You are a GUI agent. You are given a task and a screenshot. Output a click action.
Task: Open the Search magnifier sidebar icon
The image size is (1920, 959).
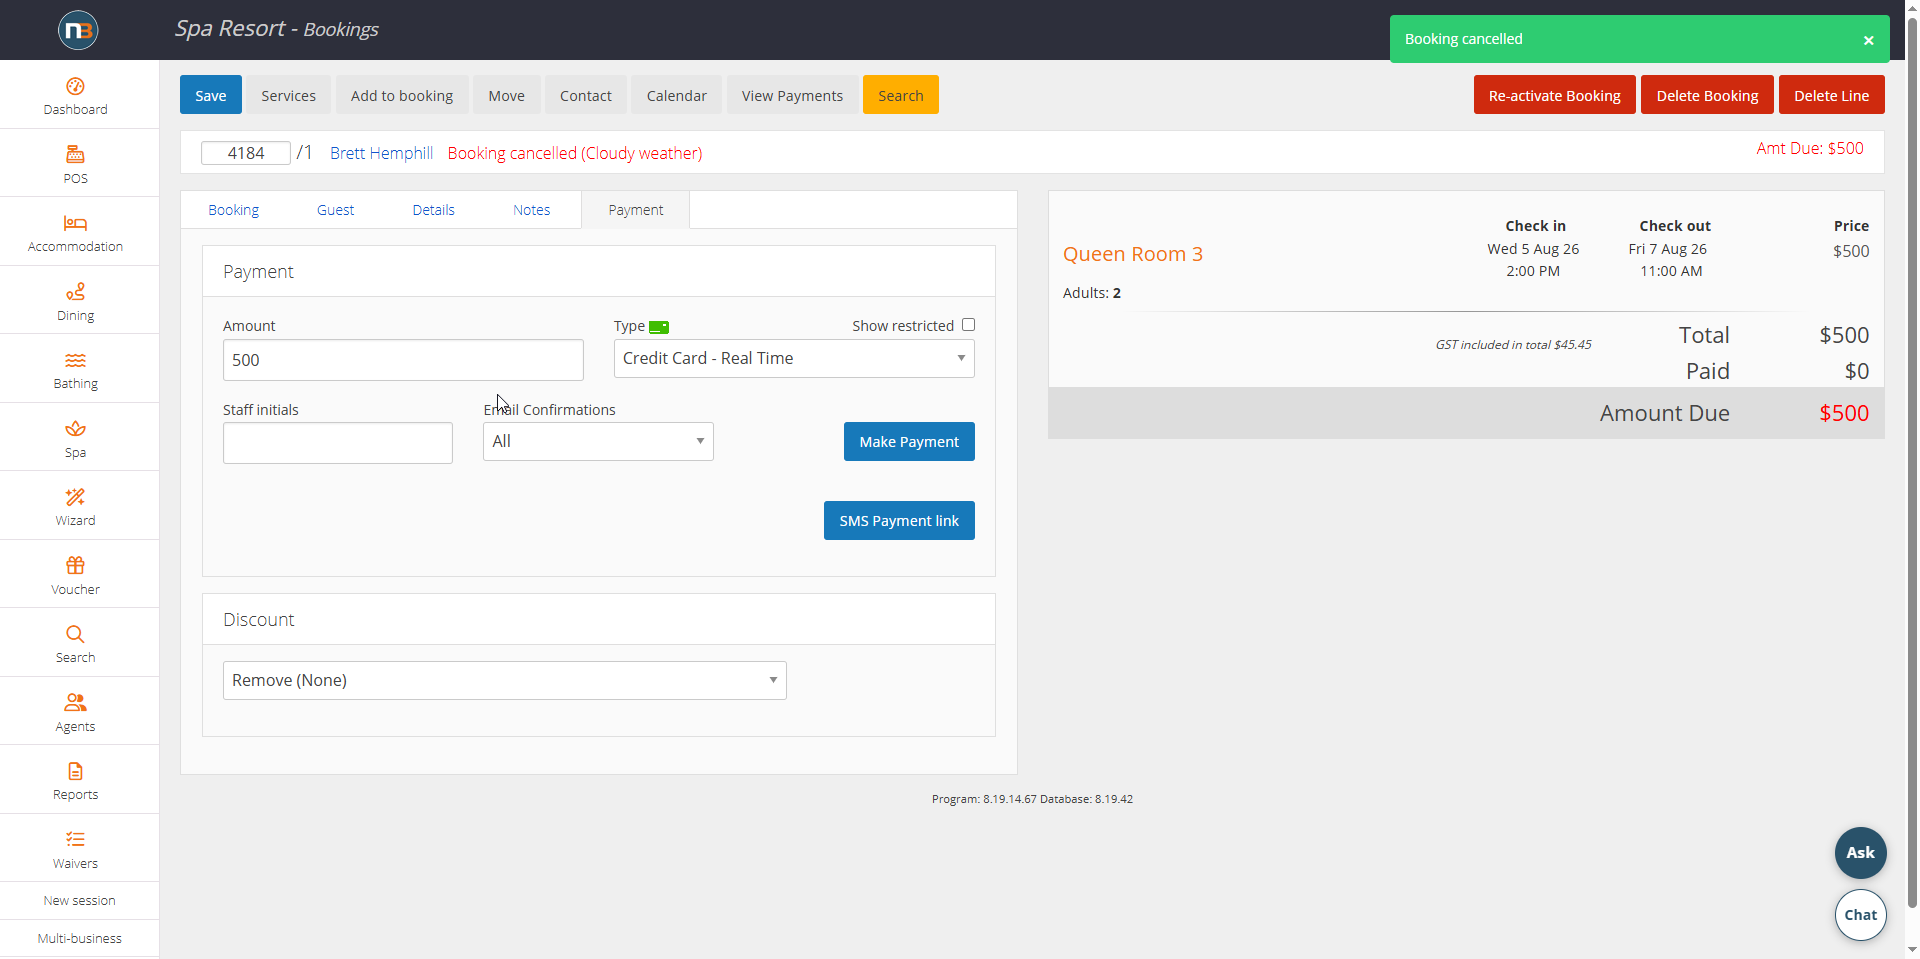tap(75, 634)
